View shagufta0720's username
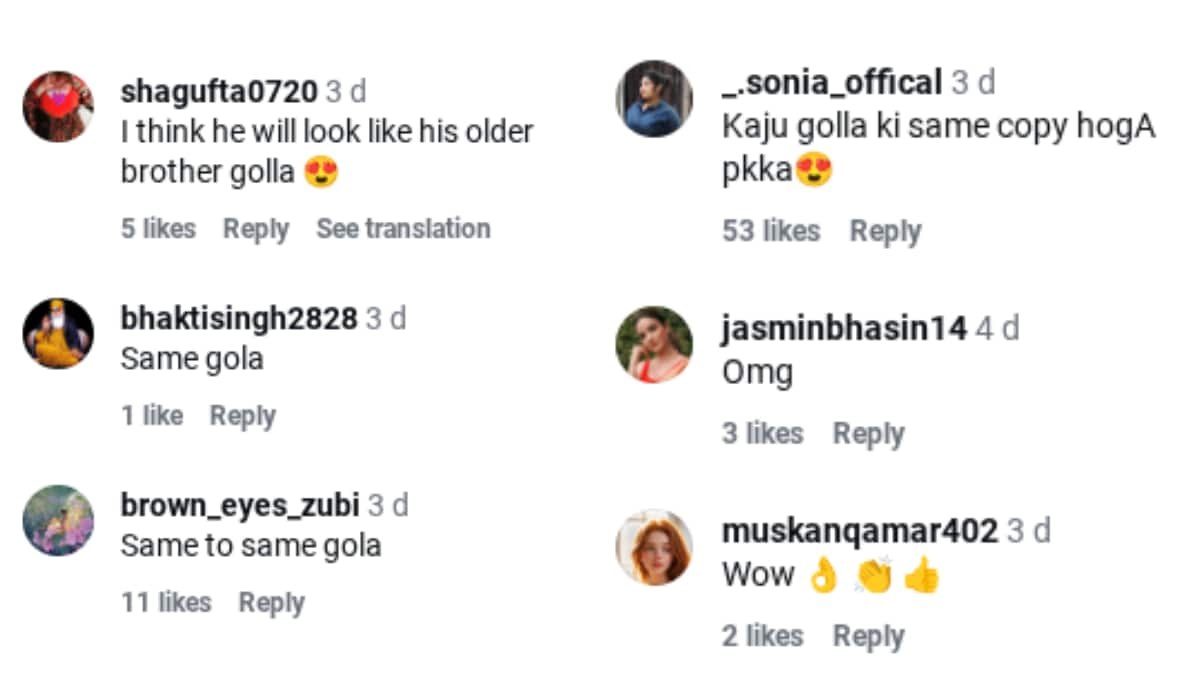Image resolution: width=1200 pixels, height=675 pixels. click(216, 91)
